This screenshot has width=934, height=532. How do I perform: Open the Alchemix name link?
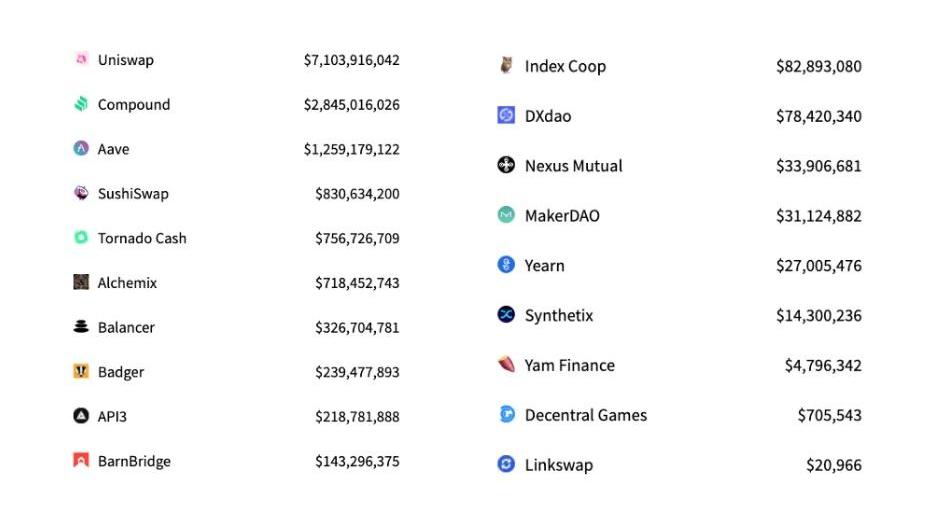pyautogui.click(x=127, y=283)
